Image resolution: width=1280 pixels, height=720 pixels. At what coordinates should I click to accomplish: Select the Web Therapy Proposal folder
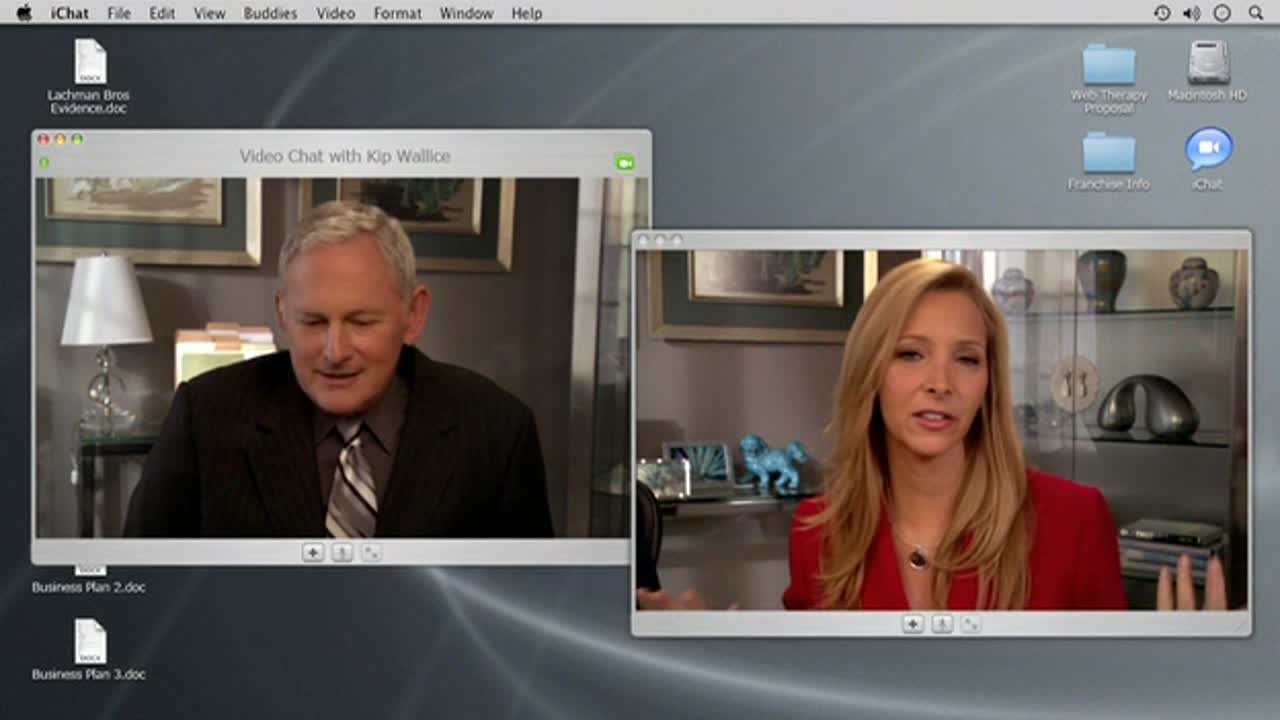(x=1109, y=64)
